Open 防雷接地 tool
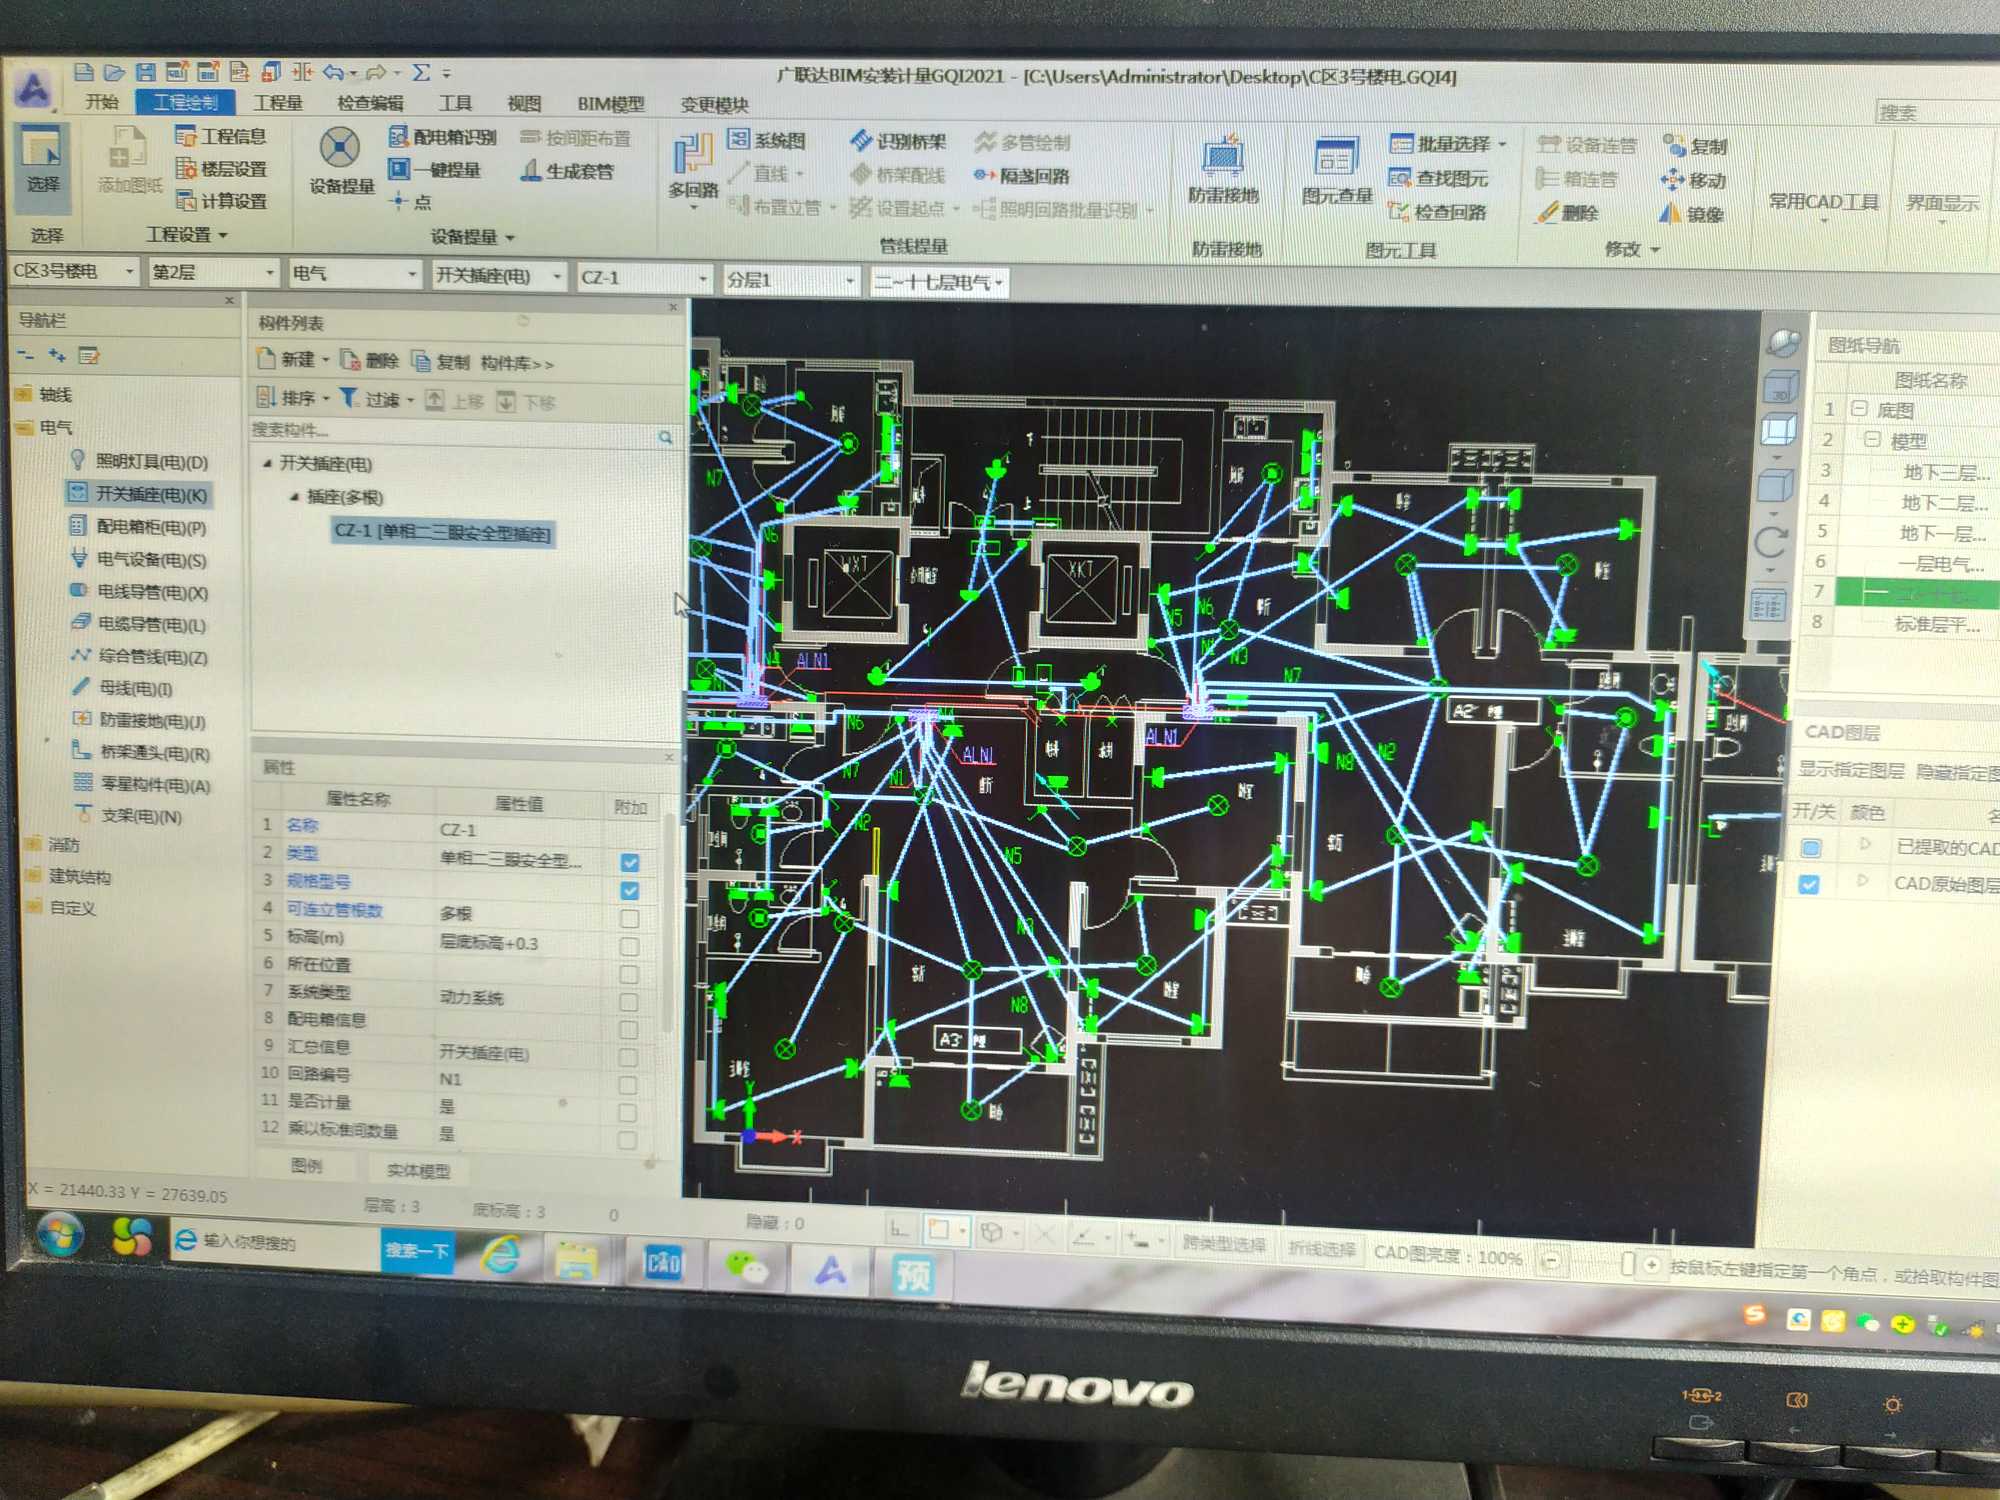 click(1222, 170)
